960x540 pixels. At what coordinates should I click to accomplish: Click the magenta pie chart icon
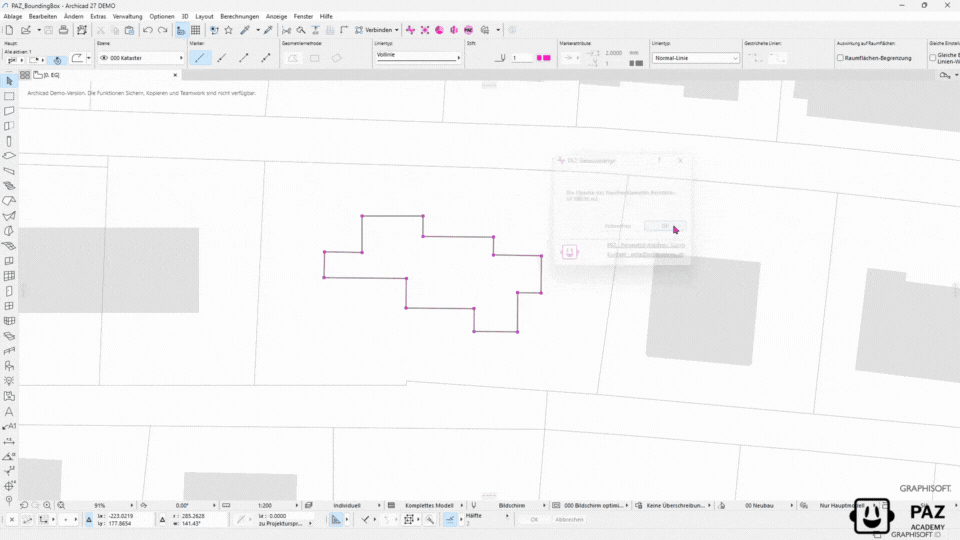coord(439,30)
